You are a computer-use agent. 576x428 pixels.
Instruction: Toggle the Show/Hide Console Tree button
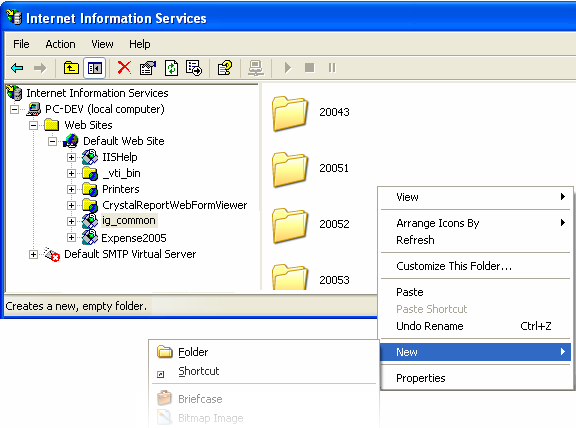pyautogui.click(x=95, y=68)
